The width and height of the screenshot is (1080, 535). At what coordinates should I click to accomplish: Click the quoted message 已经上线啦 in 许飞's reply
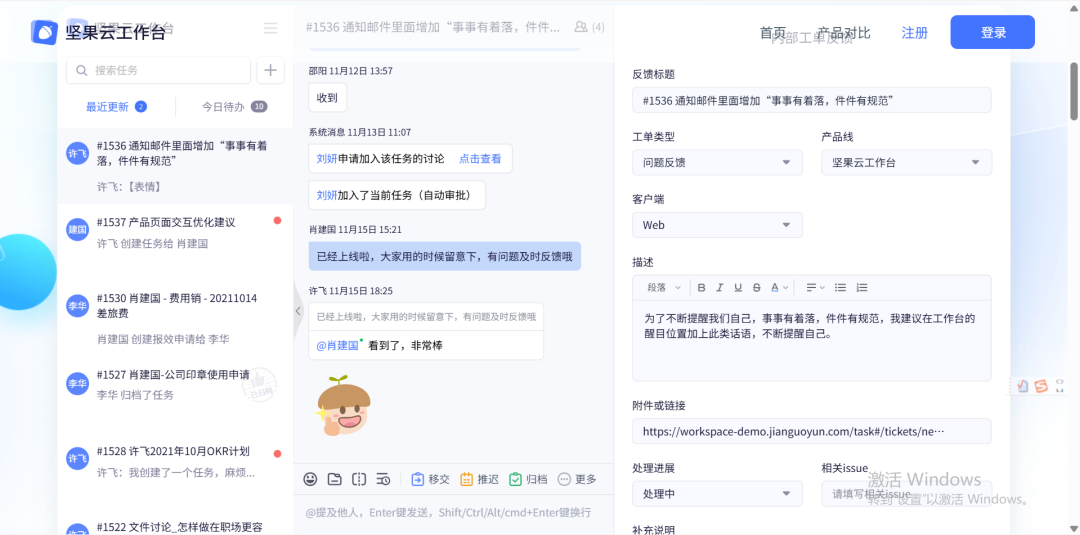[426, 317]
